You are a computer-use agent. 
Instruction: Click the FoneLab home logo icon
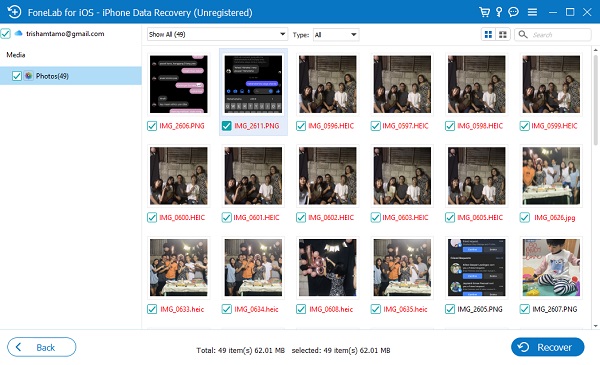[x=14, y=12]
